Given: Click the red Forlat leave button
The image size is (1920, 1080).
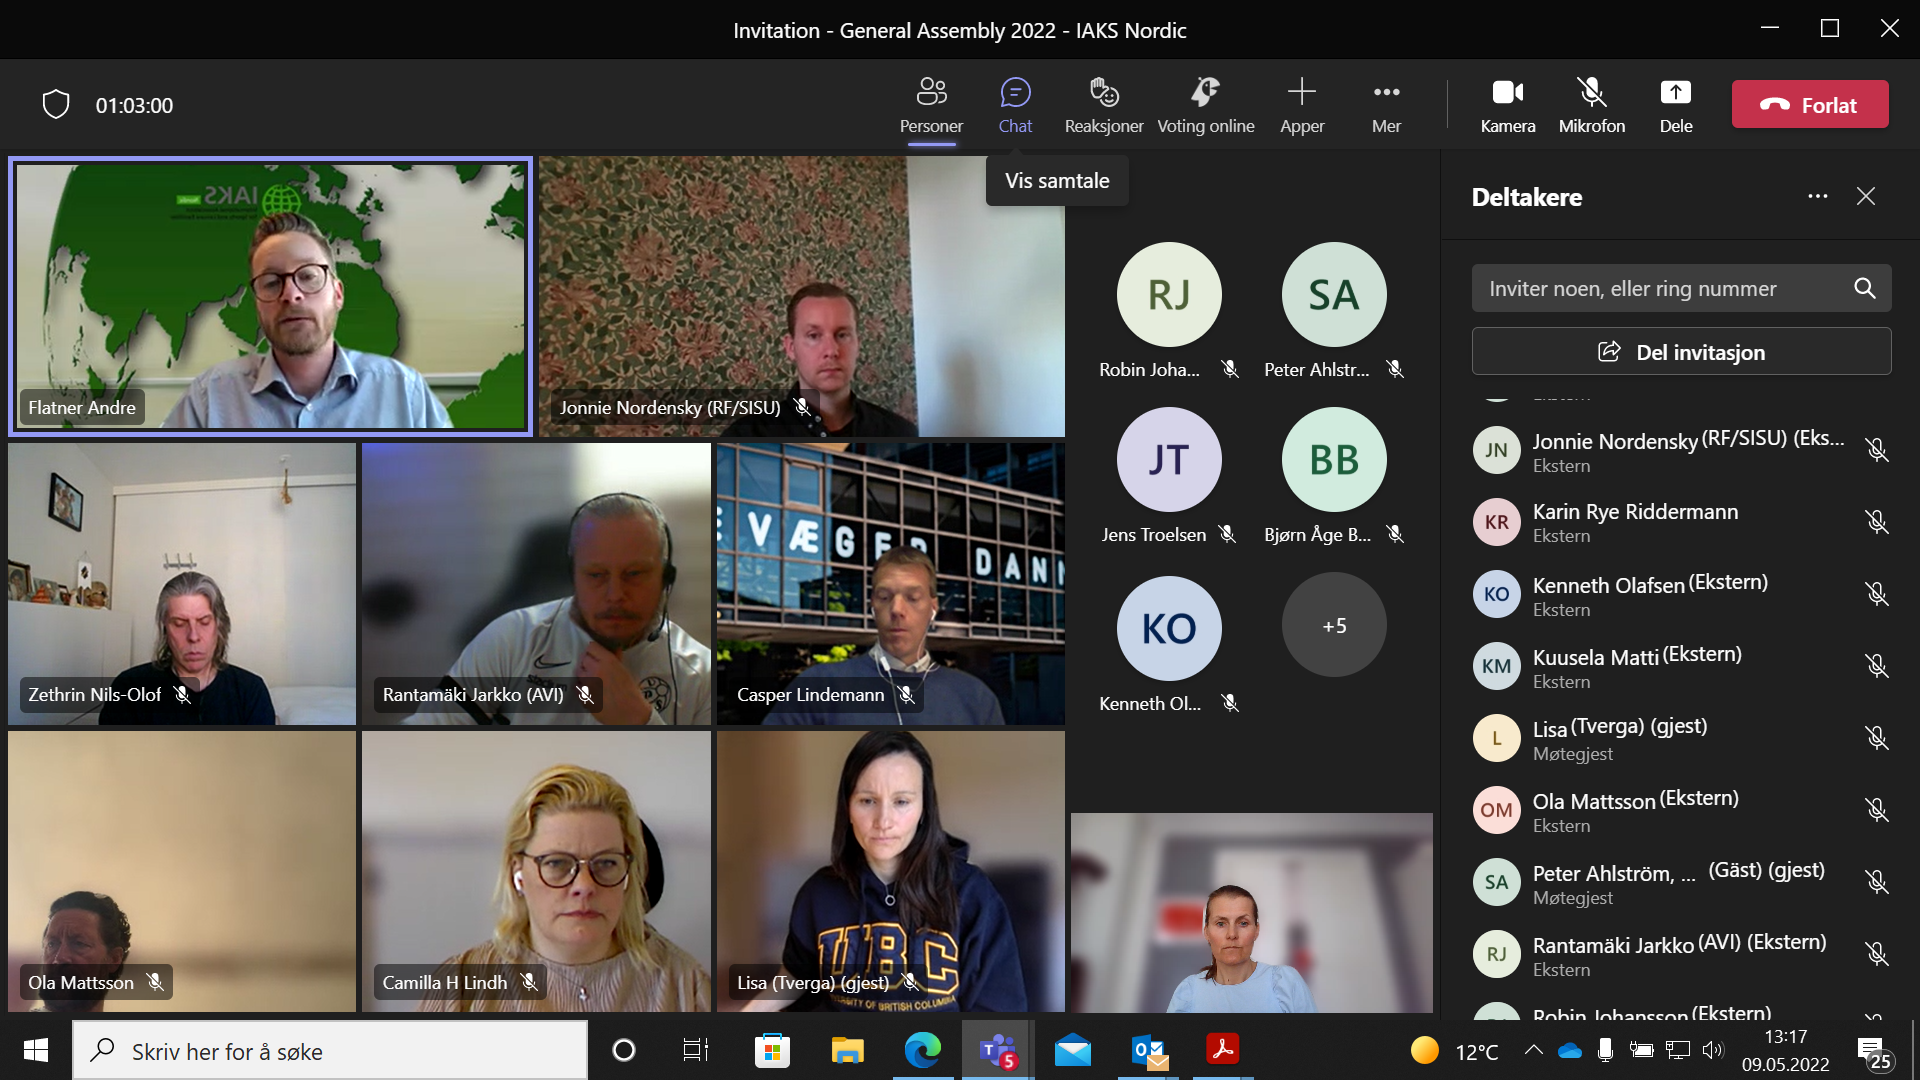Looking at the screenshot, I should 1810,104.
